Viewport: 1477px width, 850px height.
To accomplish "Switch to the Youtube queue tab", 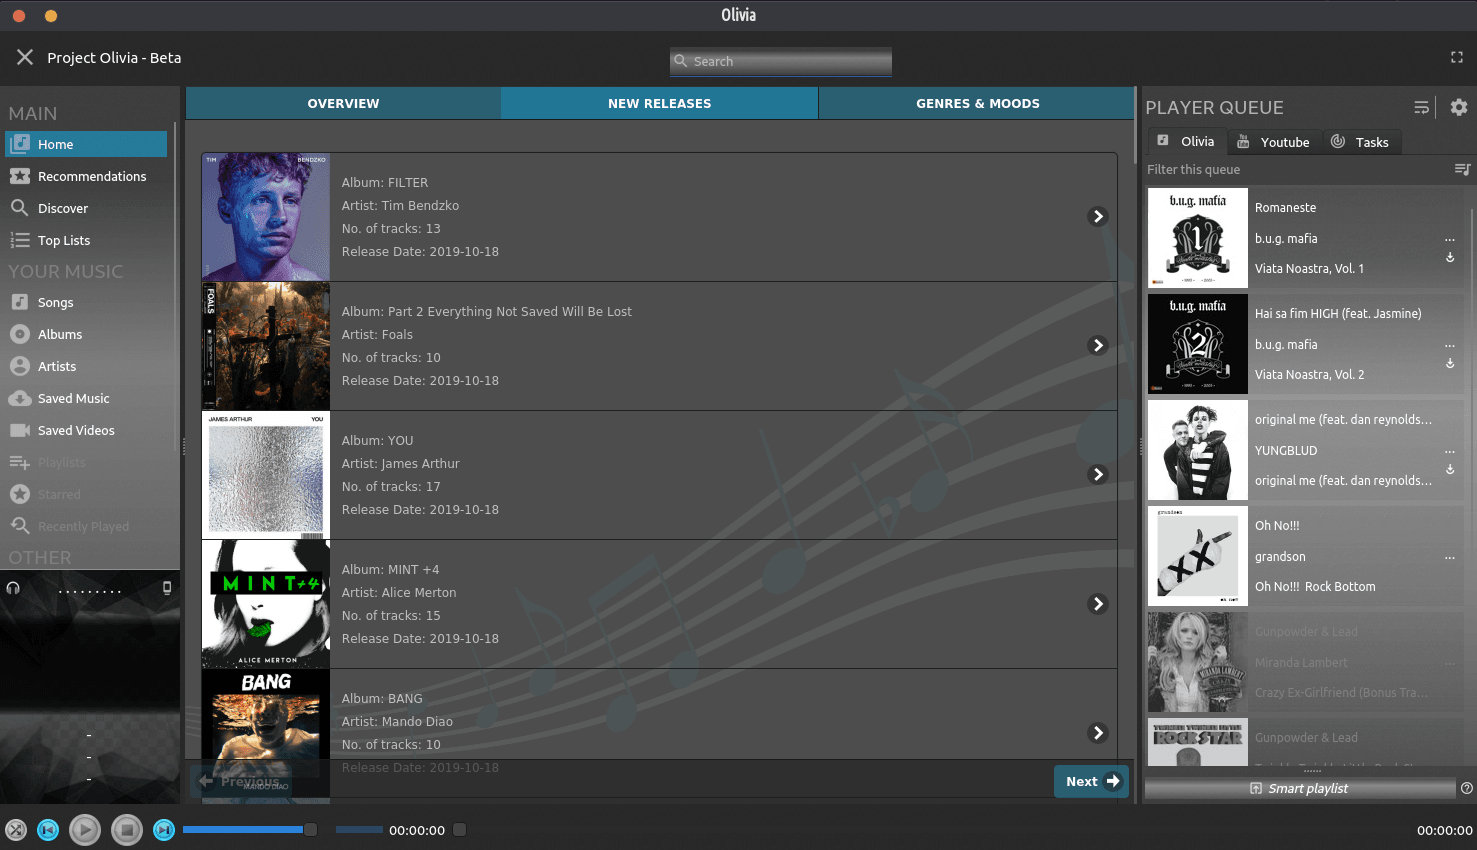I will point(1273,142).
